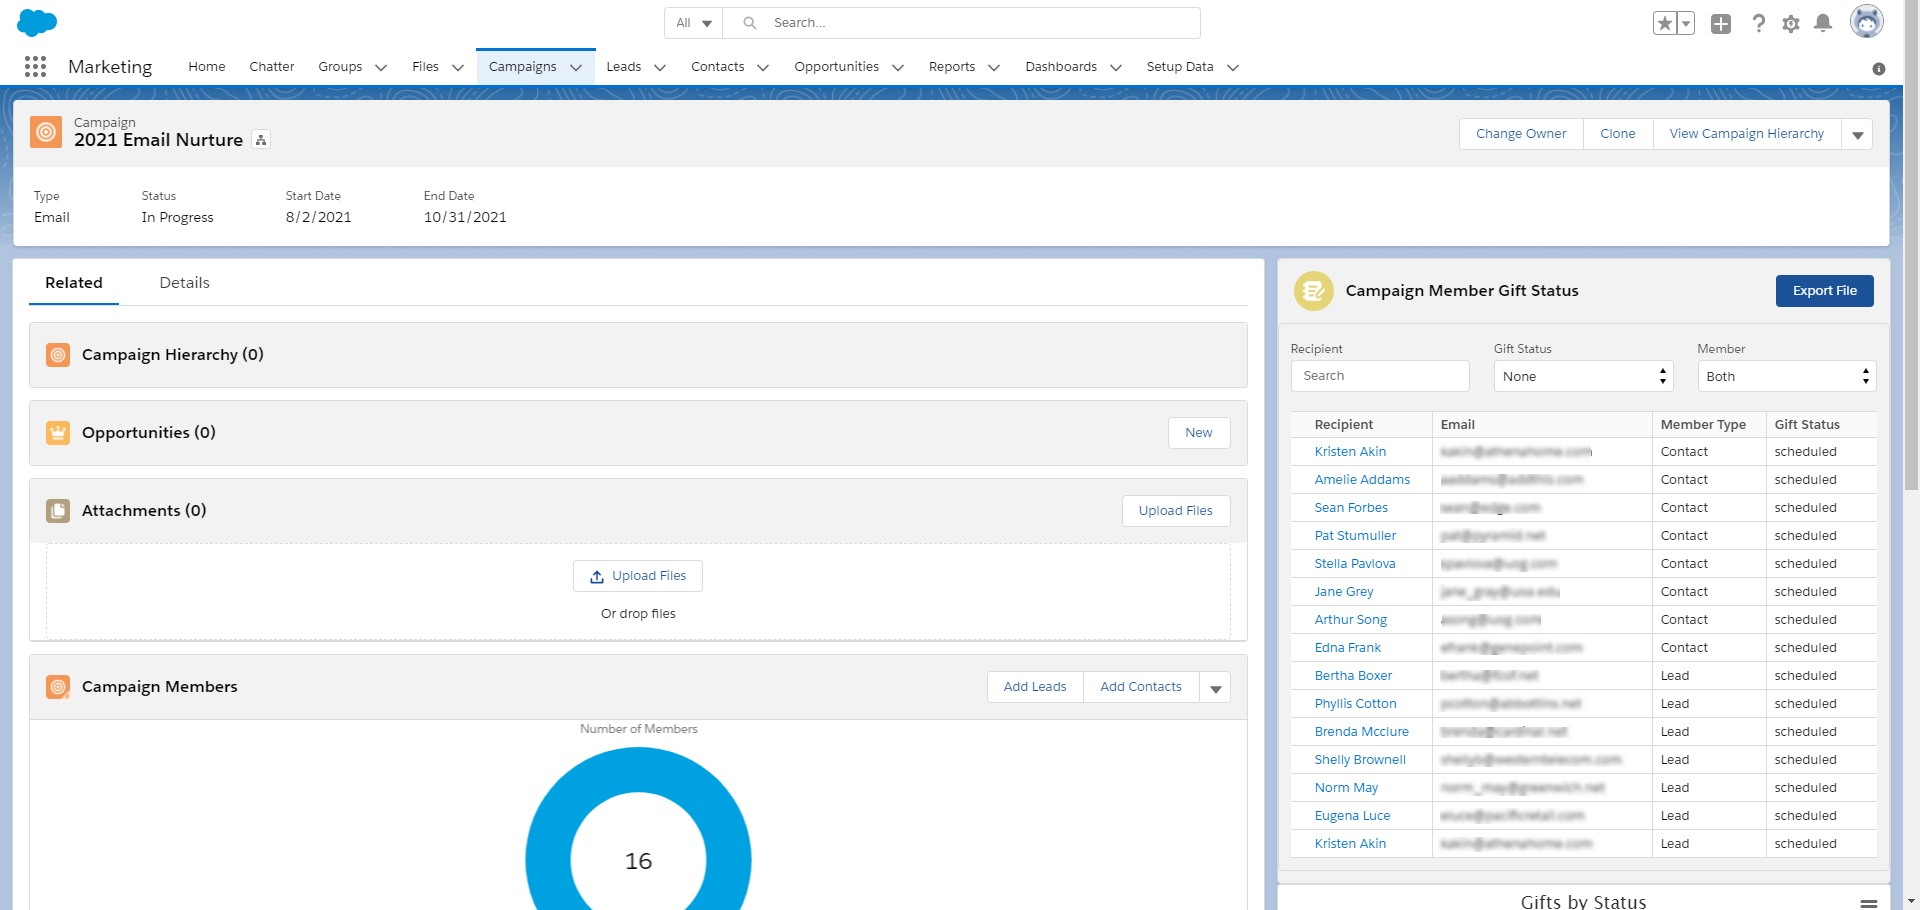Open the Gifts by Status chart menu icon
Screen dimensions: 1920x910
point(1868,903)
